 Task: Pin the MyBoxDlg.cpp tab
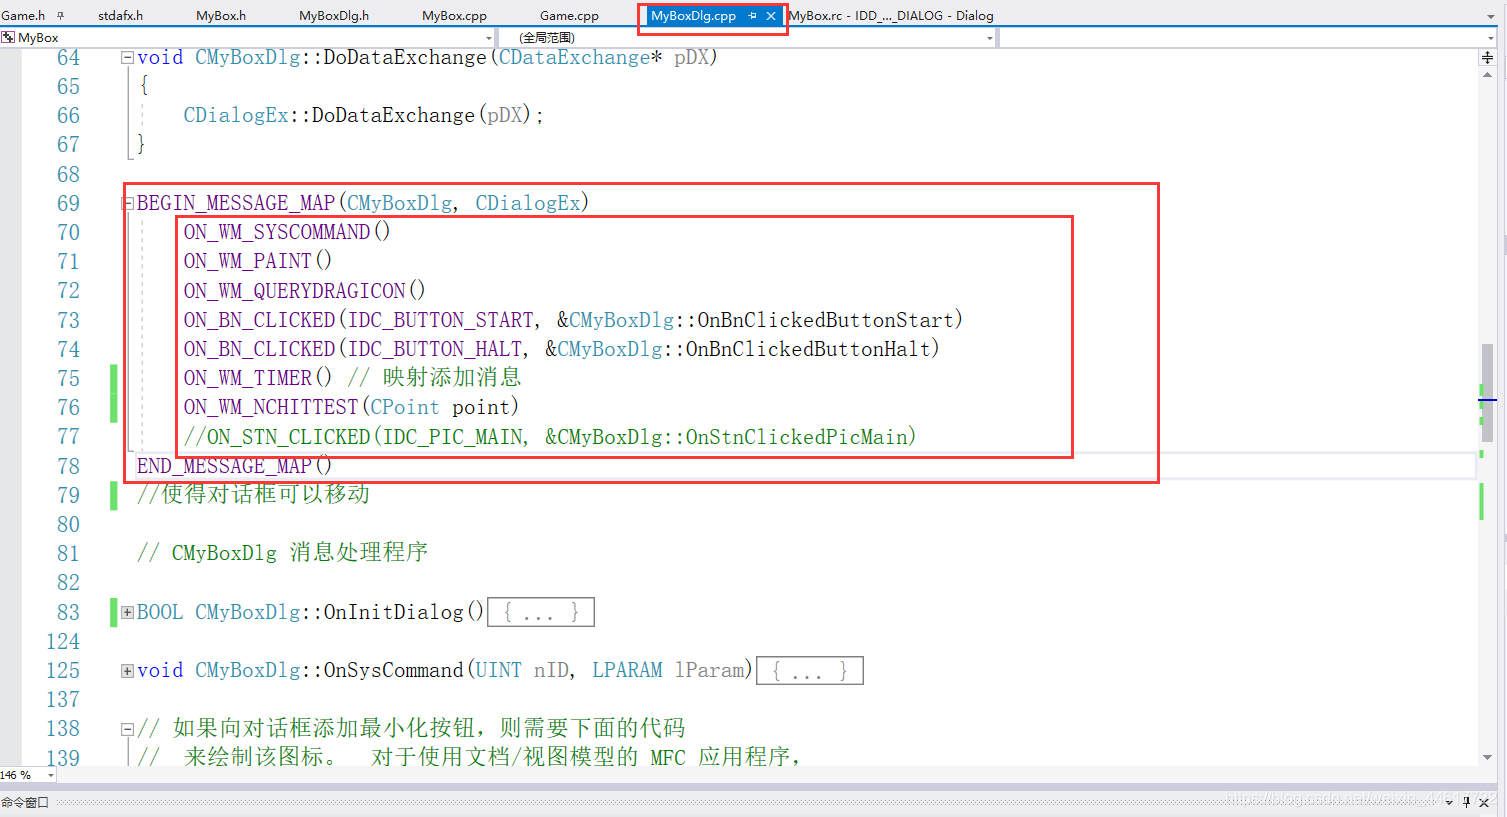click(x=752, y=16)
